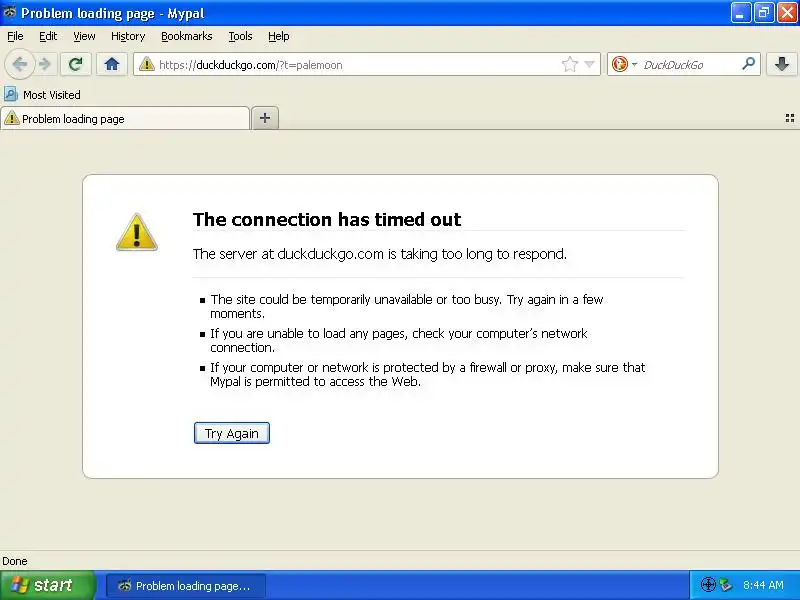Image resolution: width=800 pixels, height=600 pixels.
Task: Close the Mypal window
Action: (787, 13)
